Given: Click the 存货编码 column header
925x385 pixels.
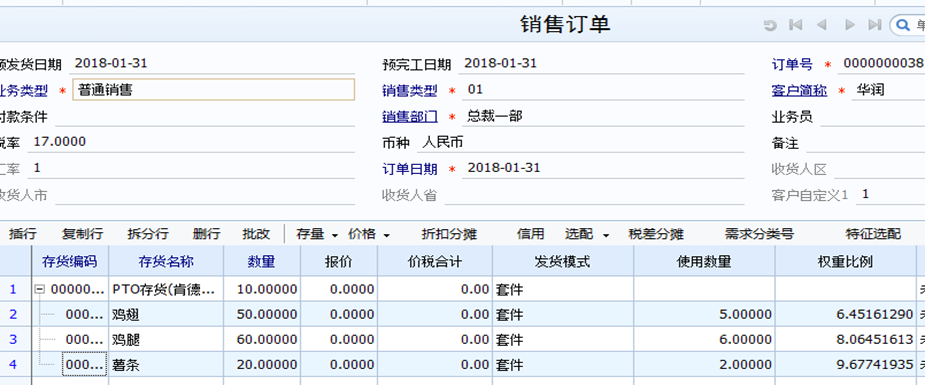Looking at the screenshot, I should pos(70,262).
